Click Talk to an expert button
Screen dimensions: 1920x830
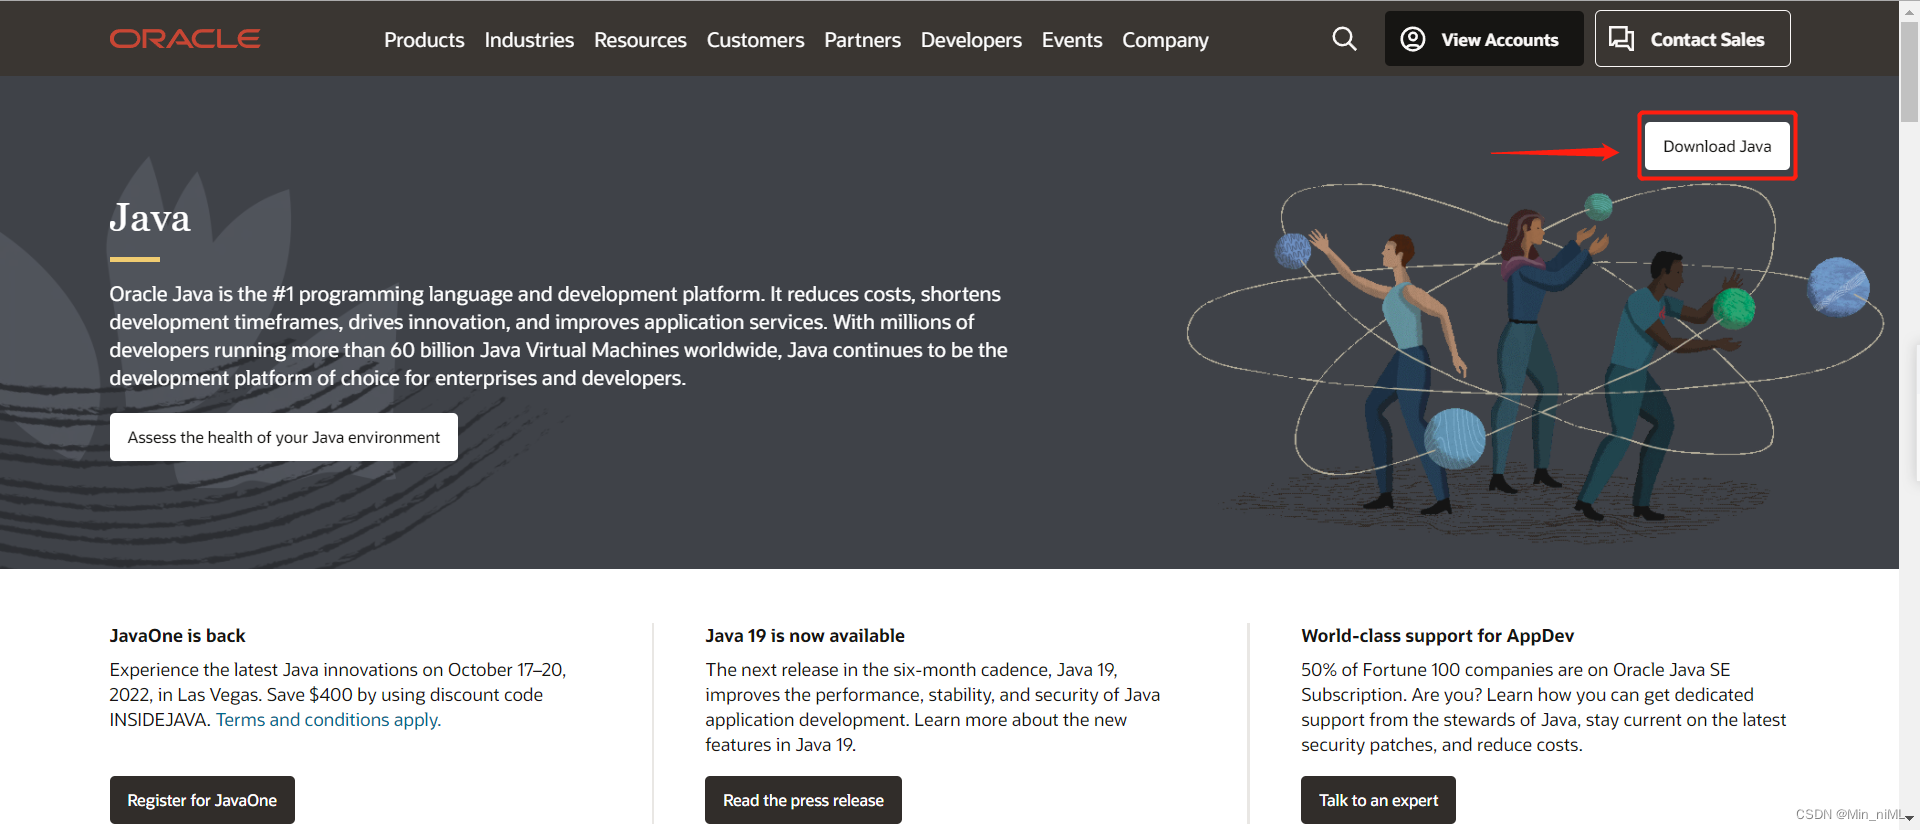pos(1378,800)
